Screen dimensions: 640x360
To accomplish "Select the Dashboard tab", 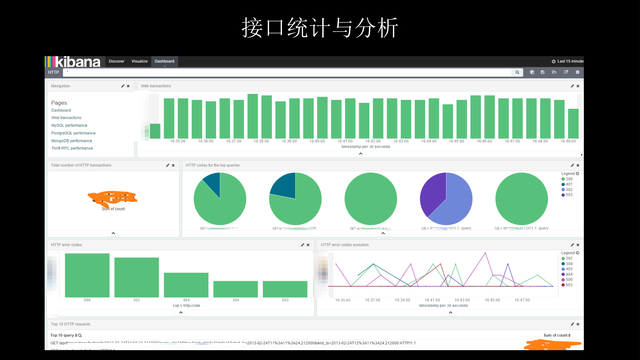I will [164, 61].
